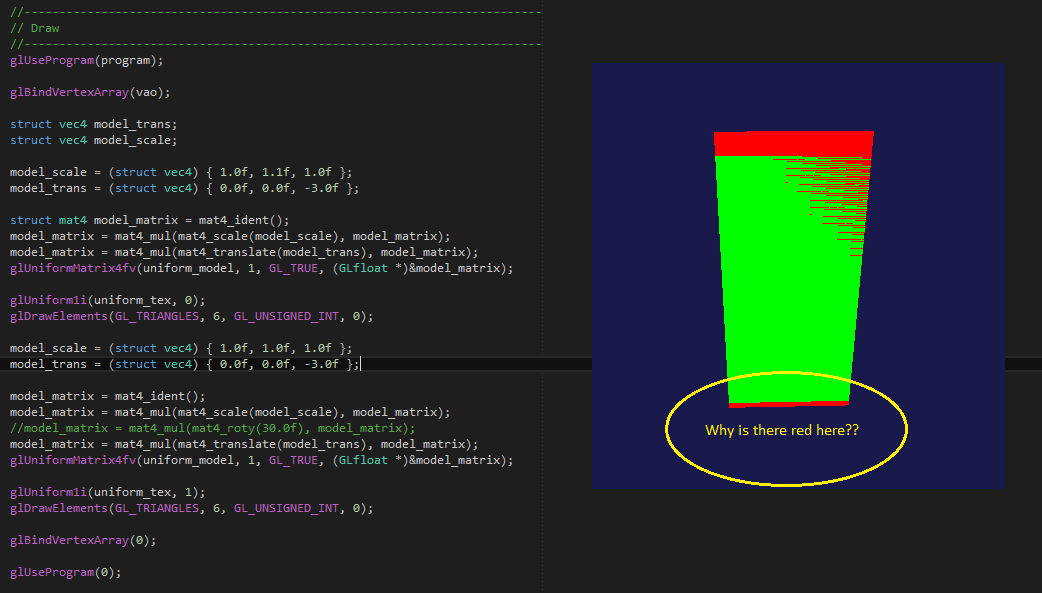1042x593 pixels.
Task: Click the solid red band atop the quad
Action: coord(793,143)
